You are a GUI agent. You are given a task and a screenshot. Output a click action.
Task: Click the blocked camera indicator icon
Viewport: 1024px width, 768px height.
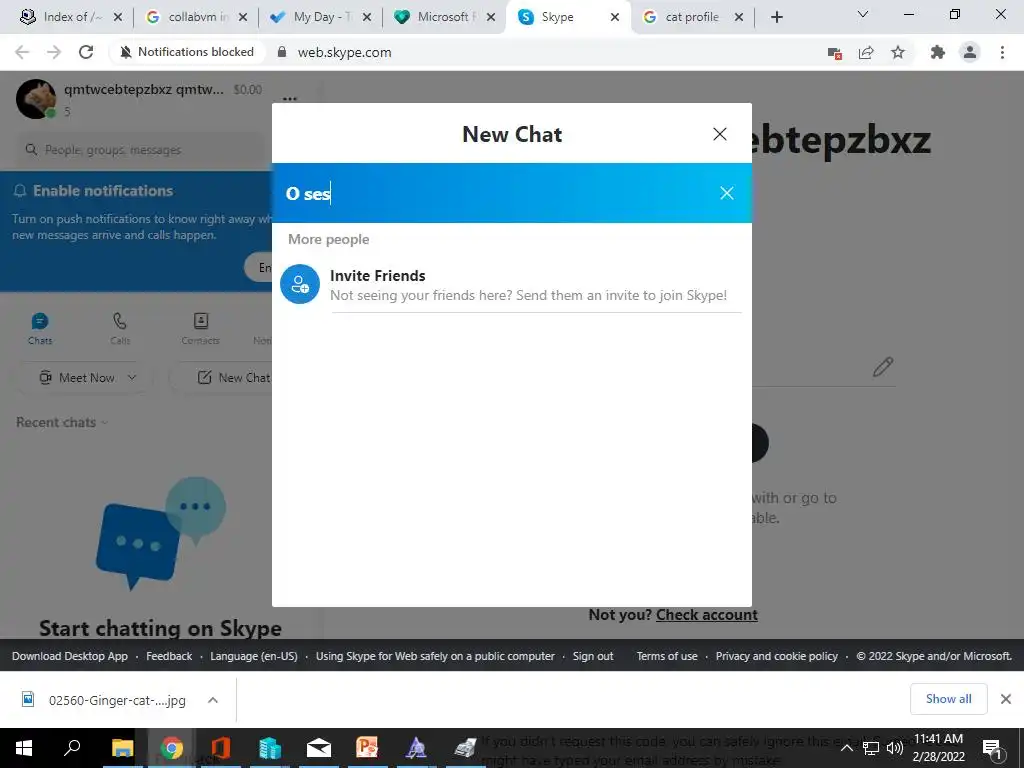[x=834, y=53]
